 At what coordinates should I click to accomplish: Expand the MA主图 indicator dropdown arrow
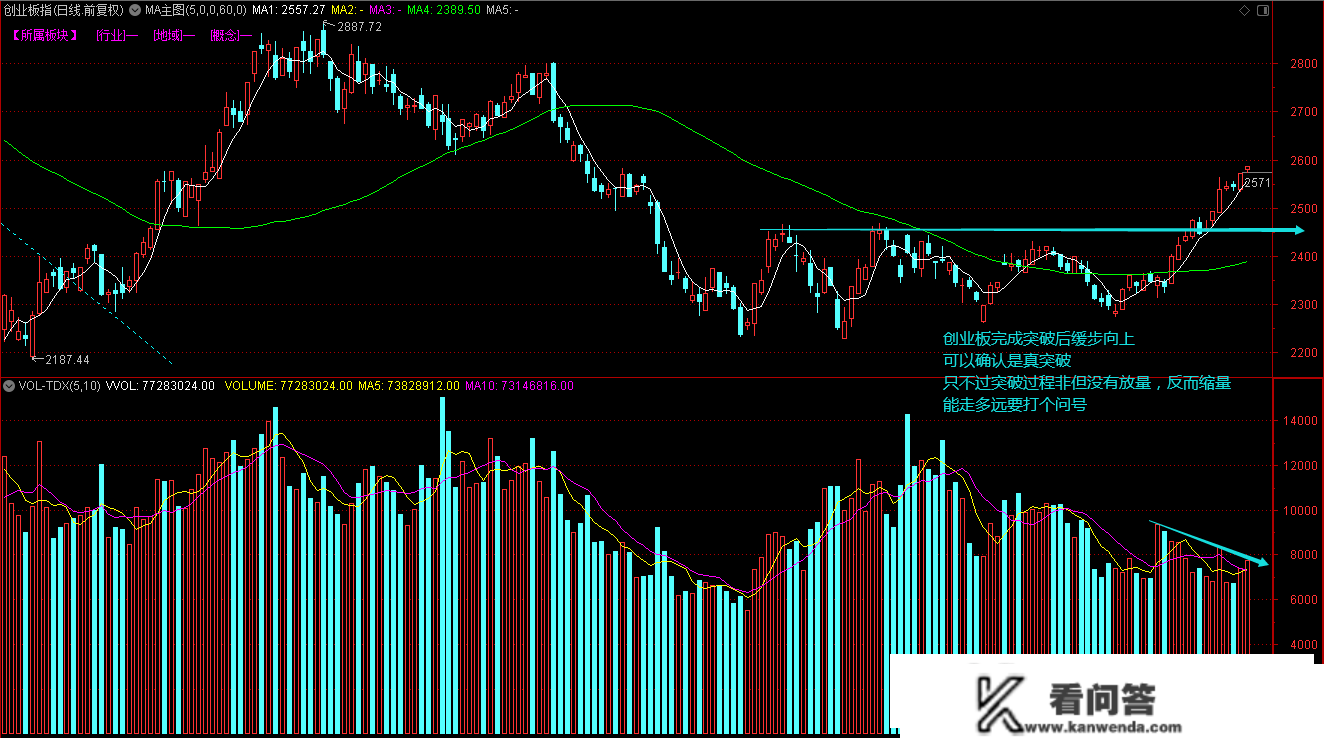click(x=135, y=10)
